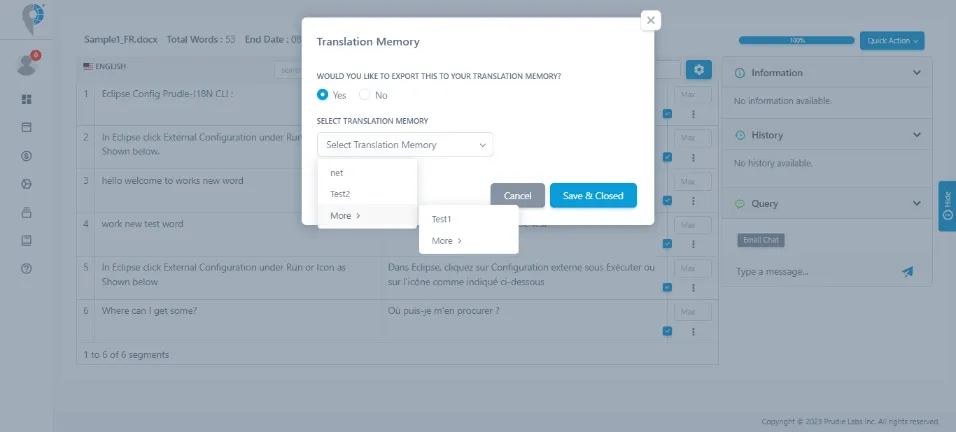Select the No radio button
Image resolution: width=956 pixels, height=432 pixels.
pyautogui.click(x=365, y=94)
